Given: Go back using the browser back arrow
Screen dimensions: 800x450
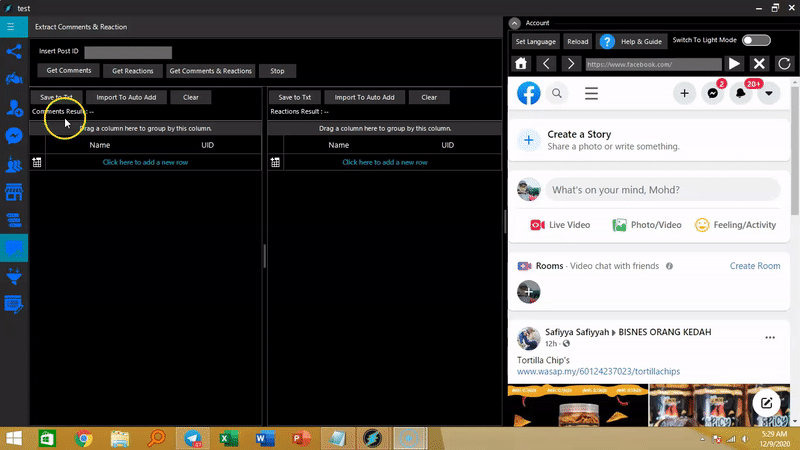Looking at the screenshot, I should pos(546,64).
